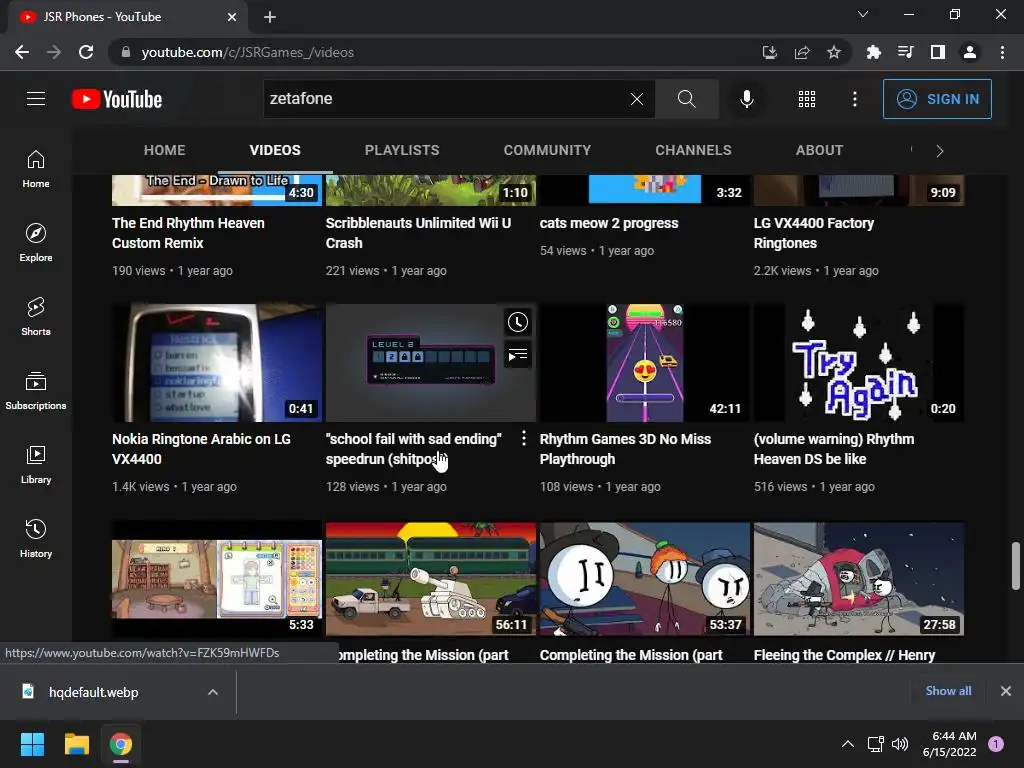Go back in browser
The image size is (1024, 768).
coord(22,52)
